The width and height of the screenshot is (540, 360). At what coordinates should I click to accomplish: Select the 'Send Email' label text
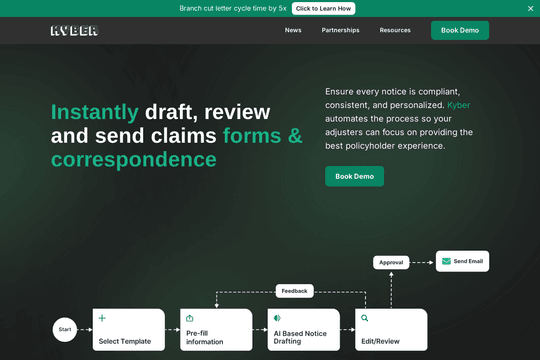[x=468, y=261]
